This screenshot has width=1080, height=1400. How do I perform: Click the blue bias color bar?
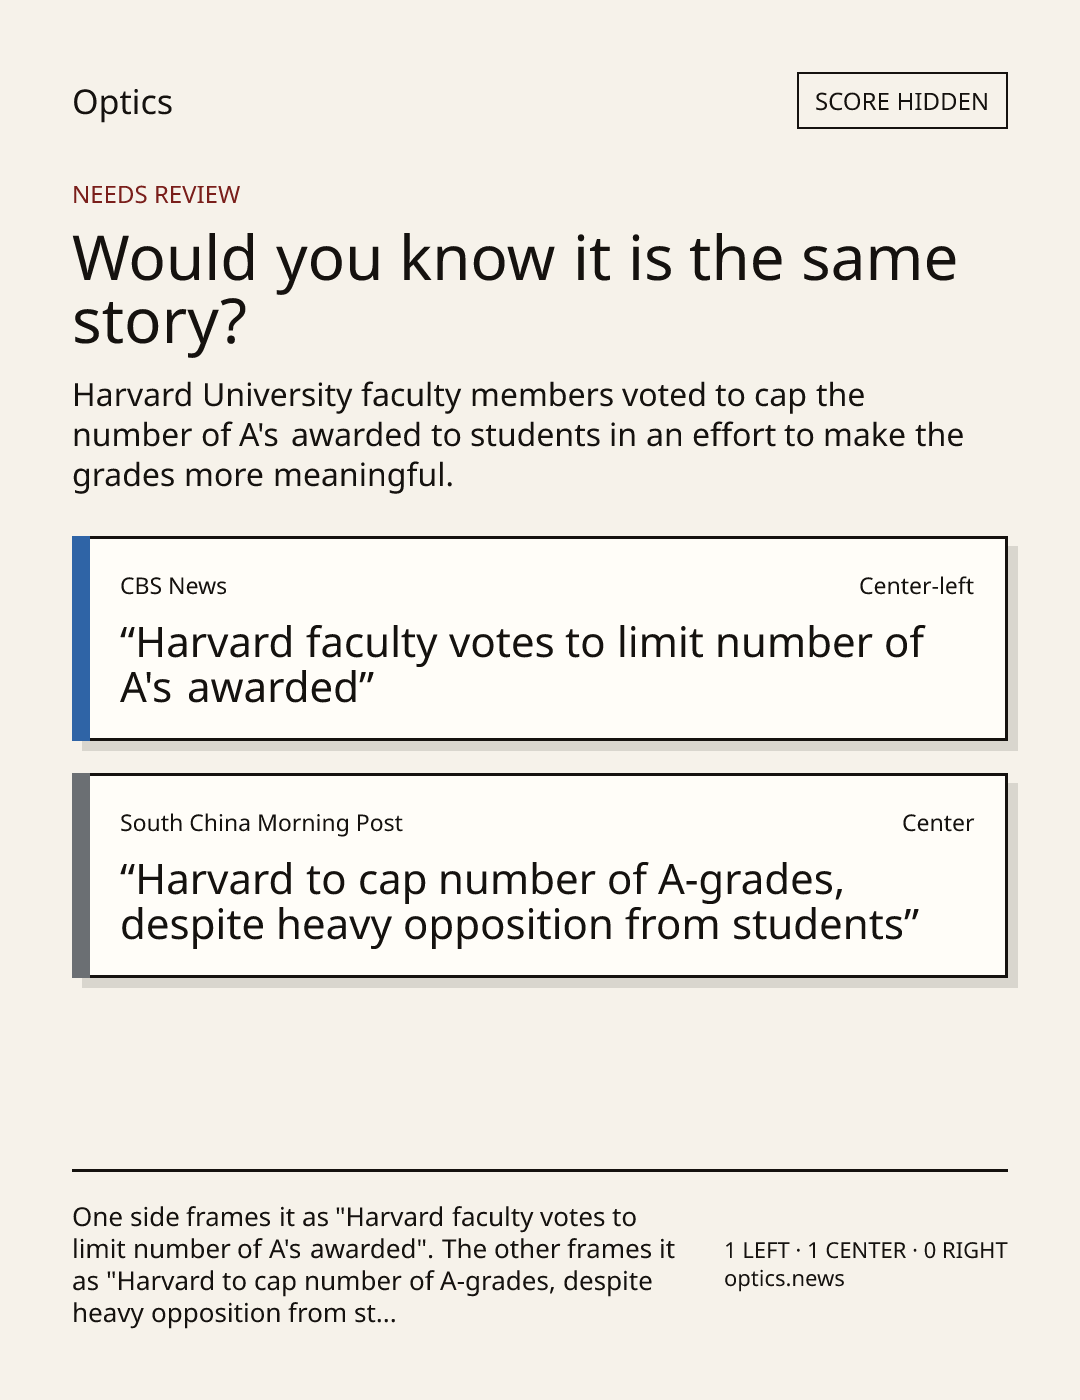(x=81, y=639)
